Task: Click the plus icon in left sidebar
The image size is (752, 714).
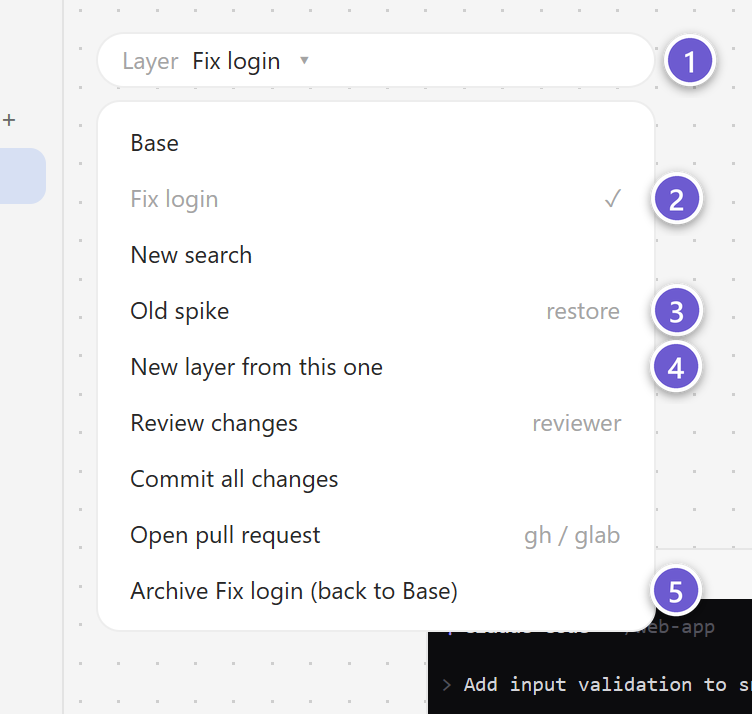Action: [9, 120]
